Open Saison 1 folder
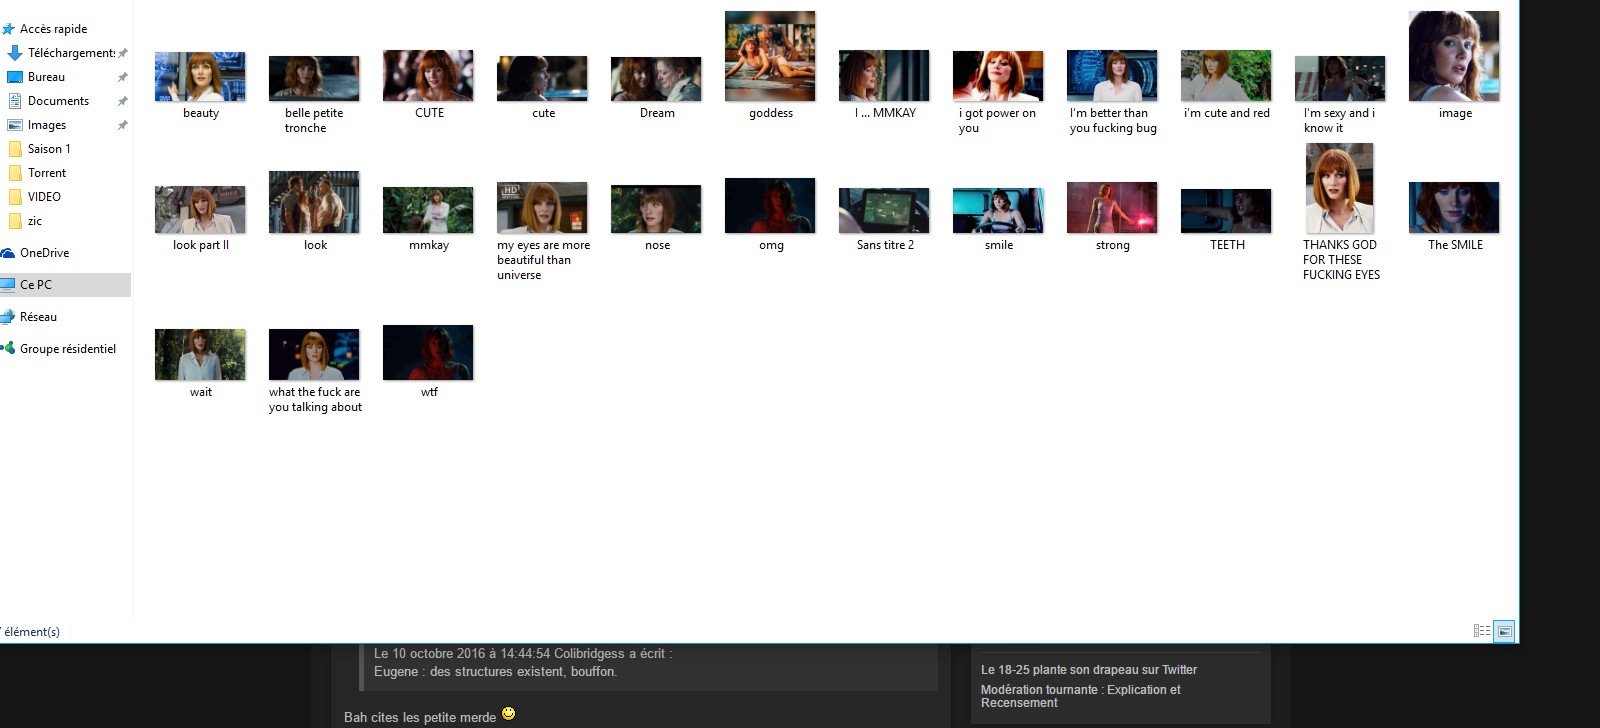 click(x=49, y=149)
